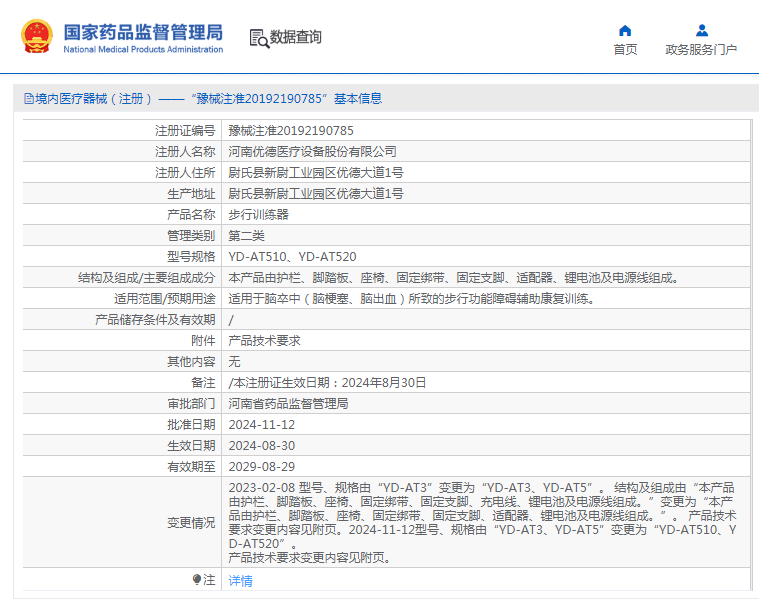Select model spec YD-AT510、YD-AT520
759x600 pixels.
tap(292, 256)
